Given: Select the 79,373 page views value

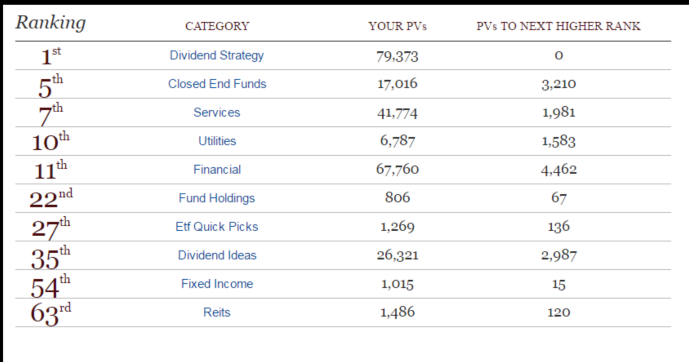Looking at the screenshot, I should click(x=397, y=56).
